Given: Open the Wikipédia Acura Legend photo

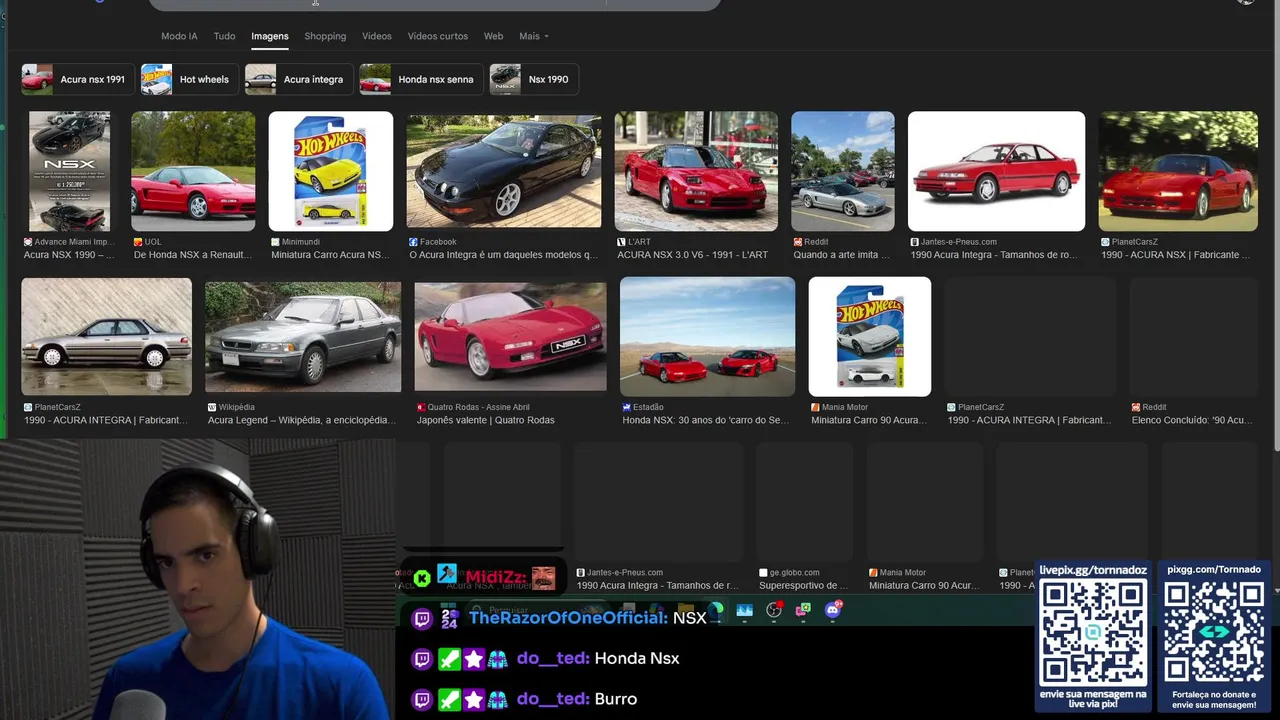Looking at the screenshot, I should (303, 337).
